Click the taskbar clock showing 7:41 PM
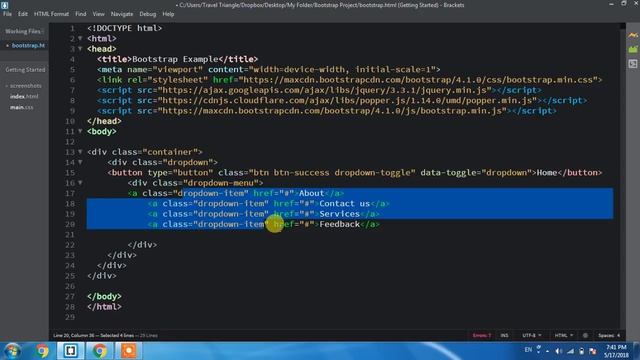The height and width of the screenshot is (360, 640). (617, 351)
